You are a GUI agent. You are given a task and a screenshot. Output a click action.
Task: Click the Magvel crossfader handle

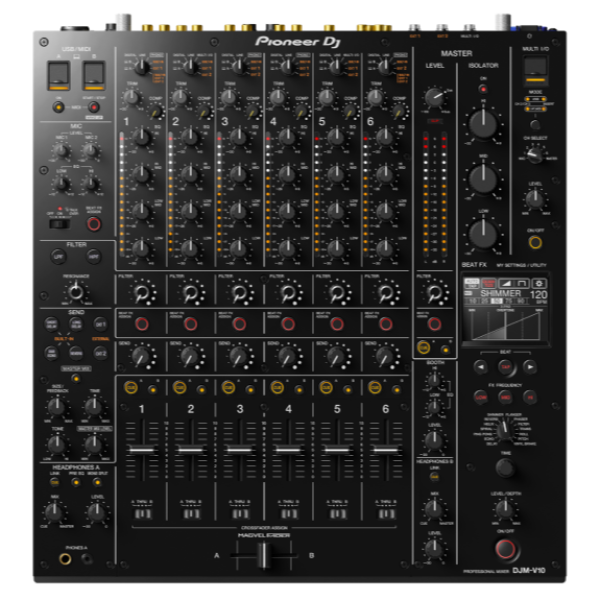pyautogui.click(x=263, y=555)
